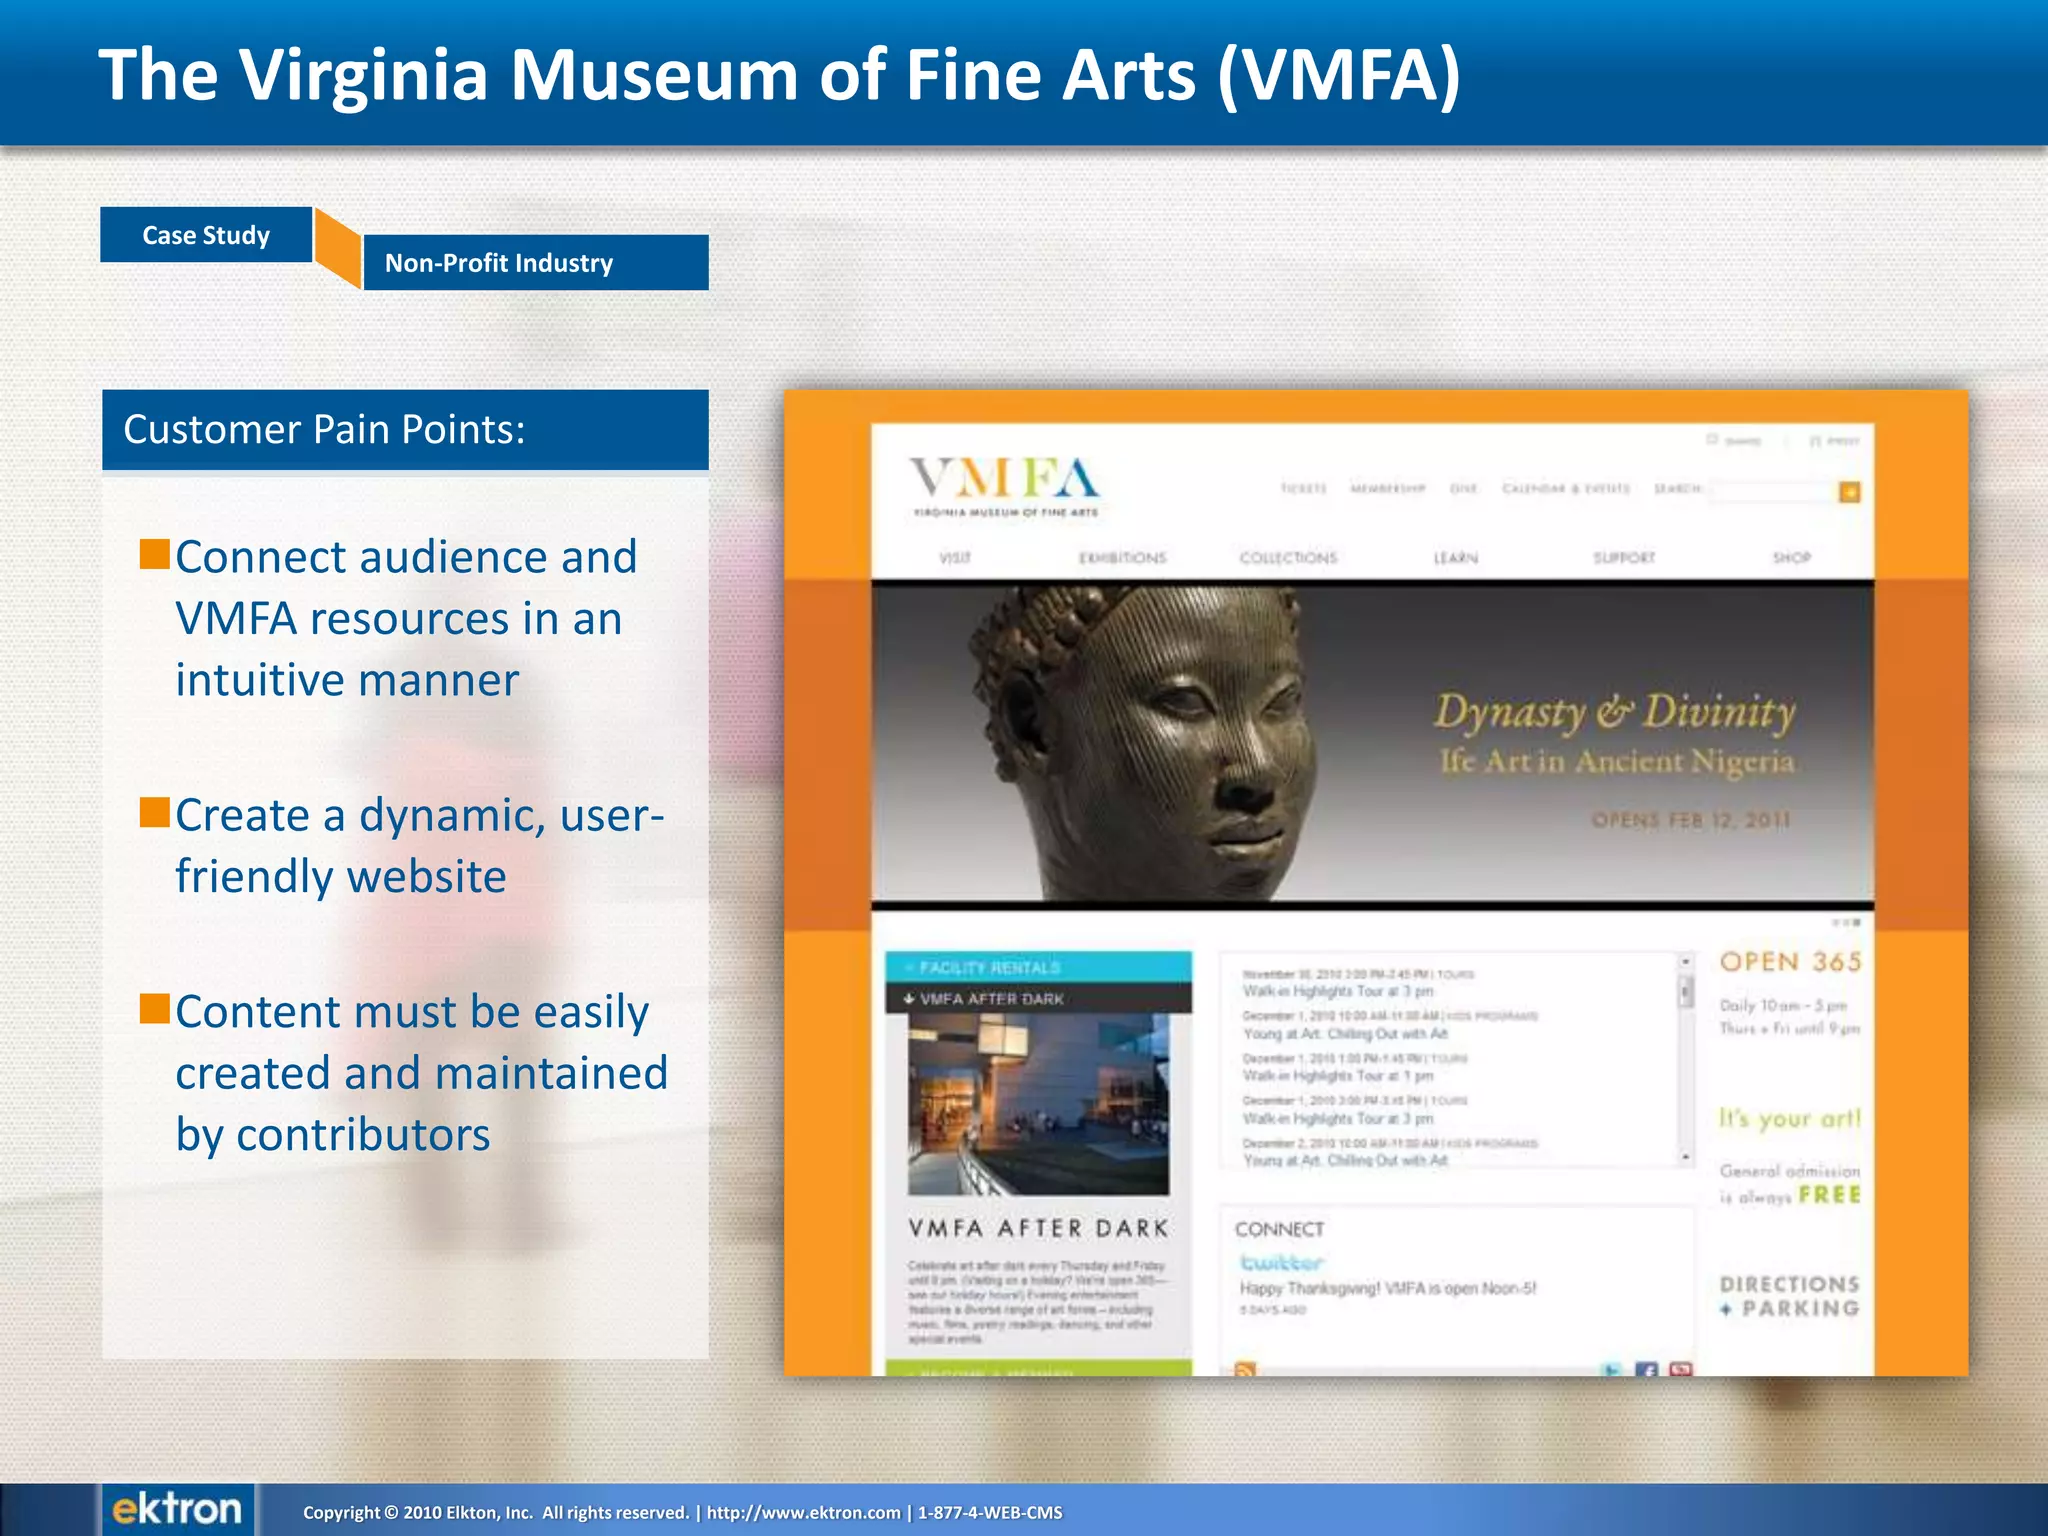
Task: Expand the Facility Rentals accordion header
Action: click(x=1038, y=967)
